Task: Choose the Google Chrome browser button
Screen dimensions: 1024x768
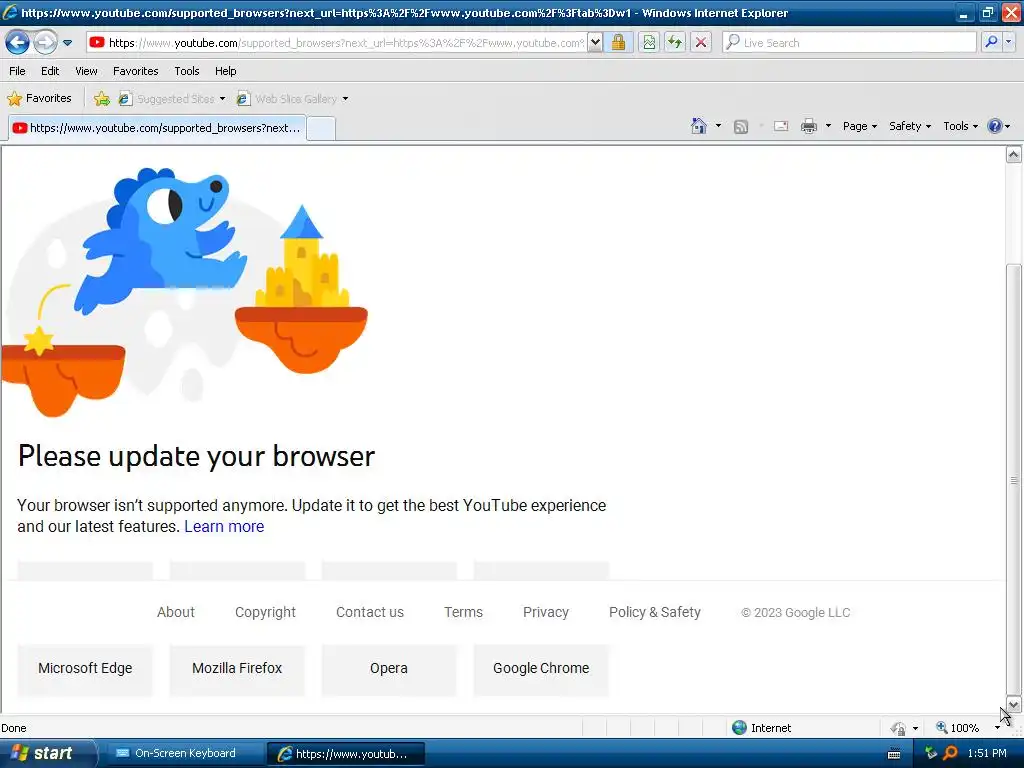Action: 541,669
